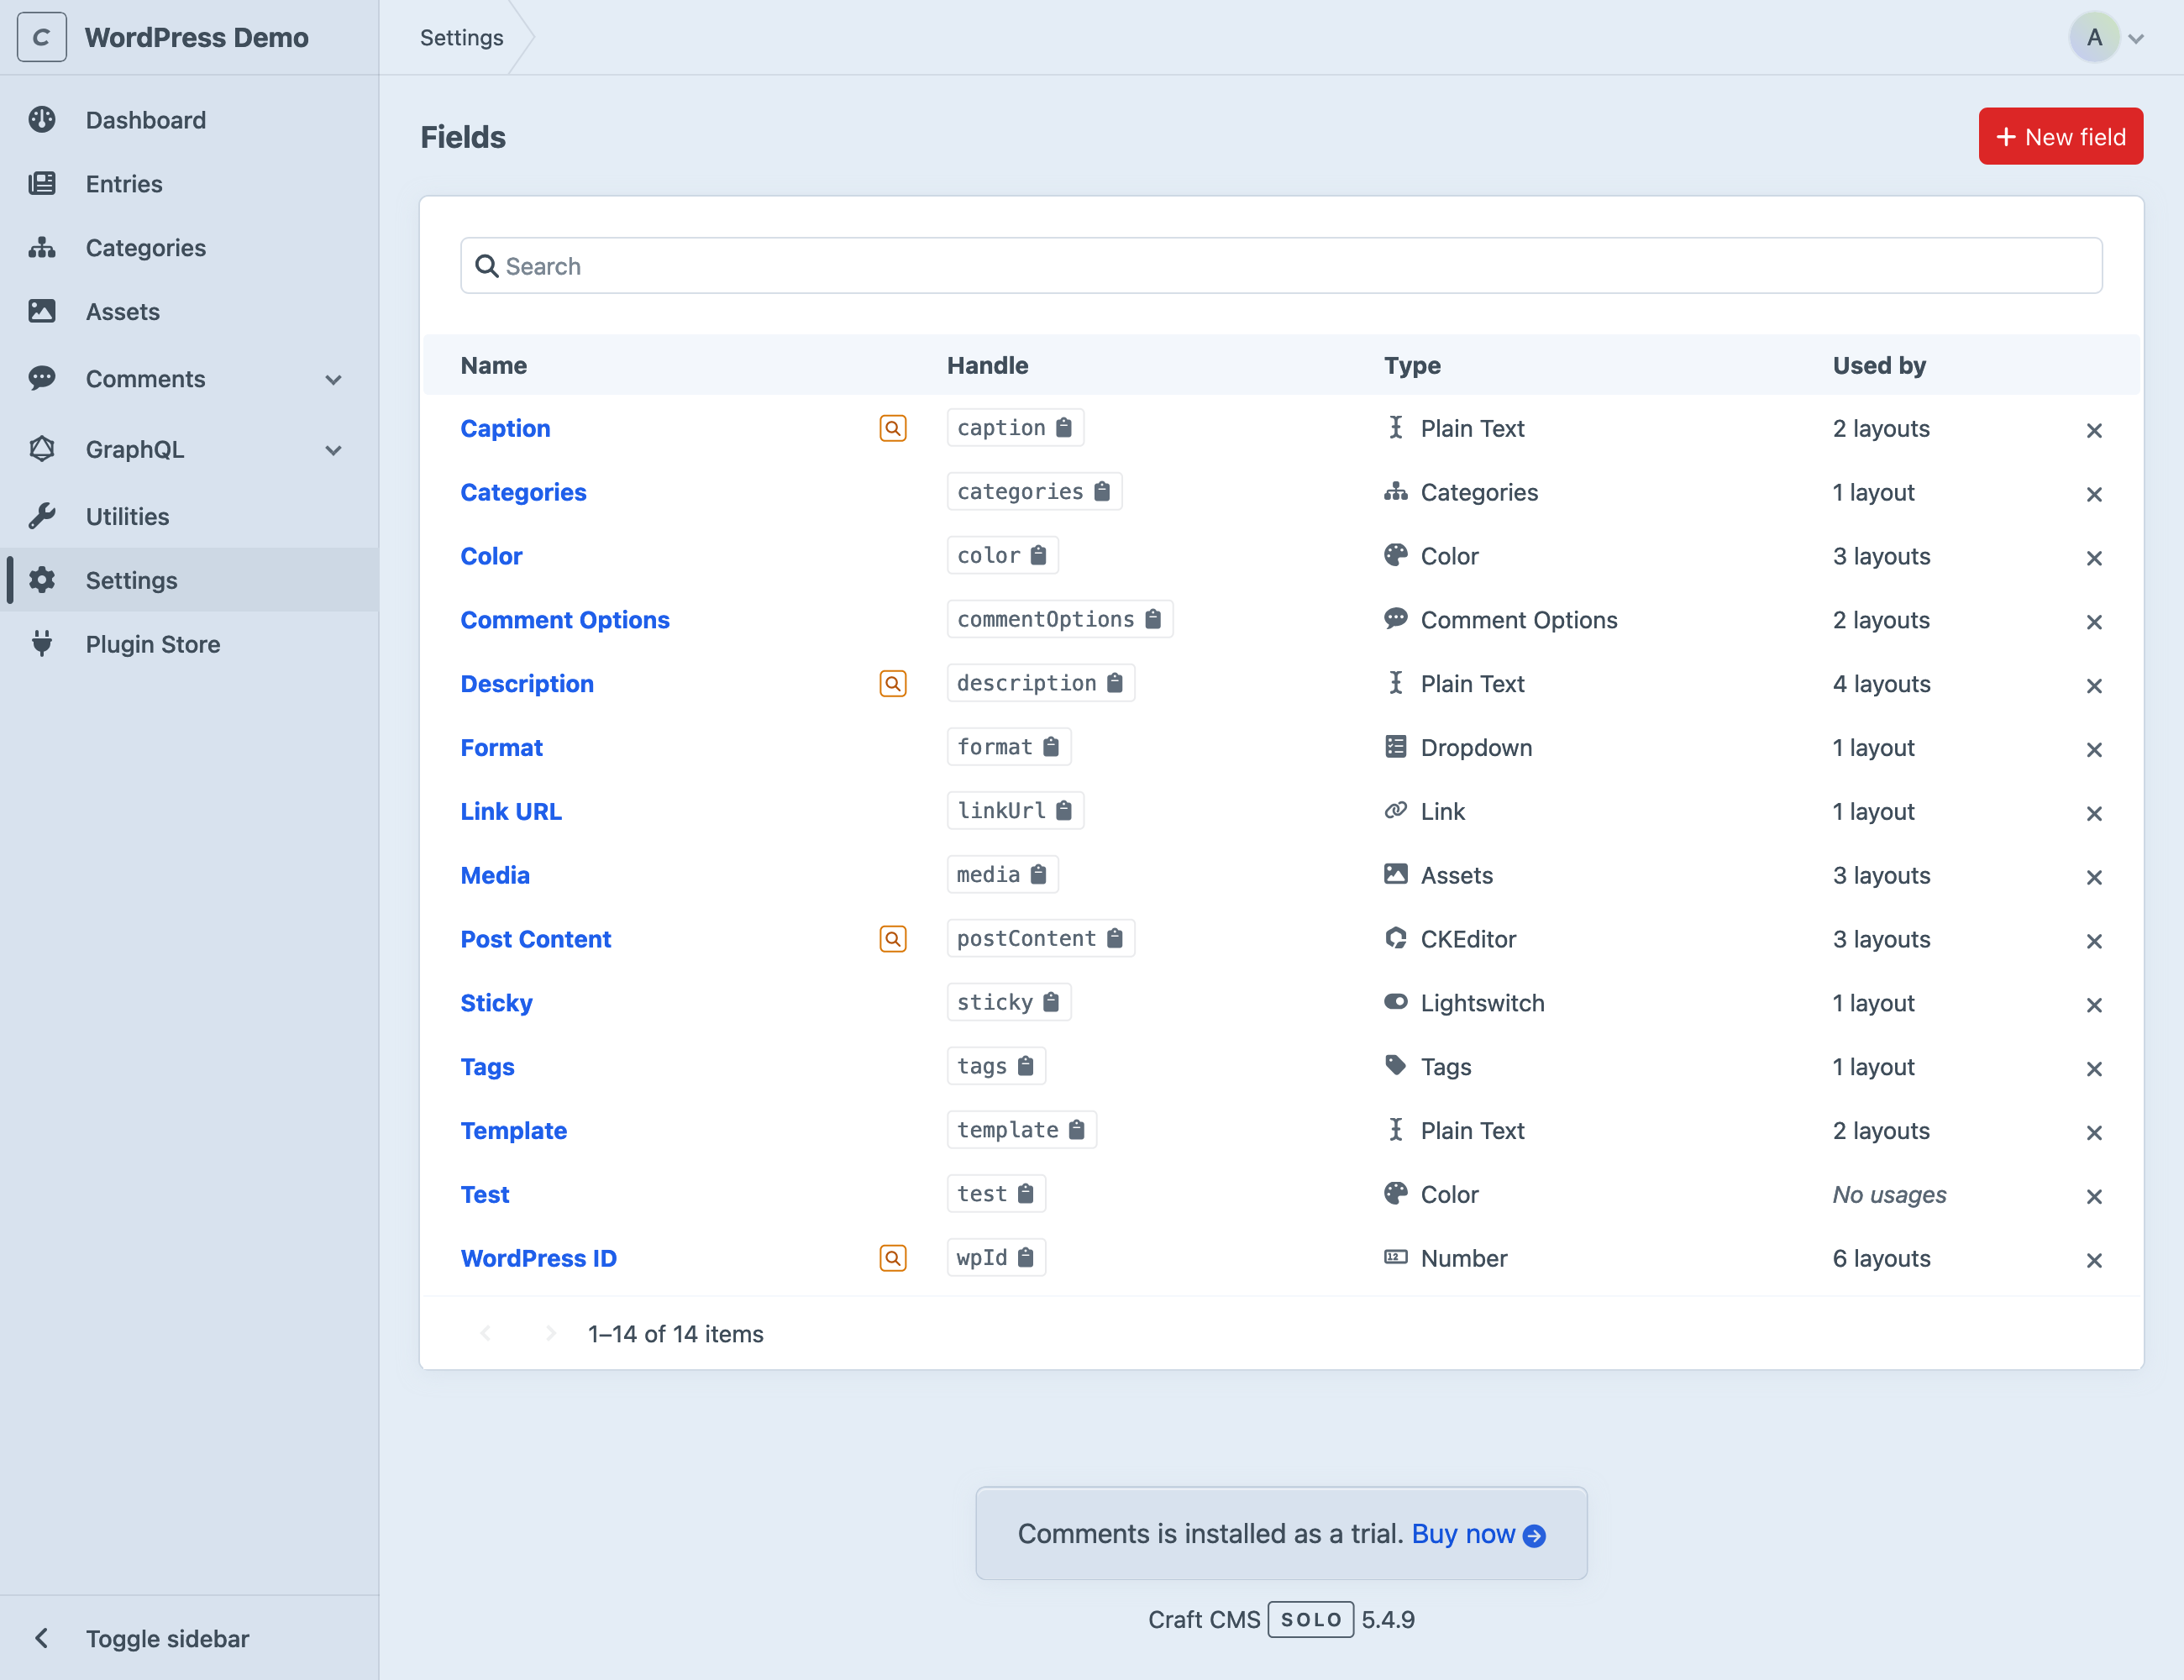Delete the Media field
The width and height of the screenshot is (2184, 1680).
click(2093, 877)
